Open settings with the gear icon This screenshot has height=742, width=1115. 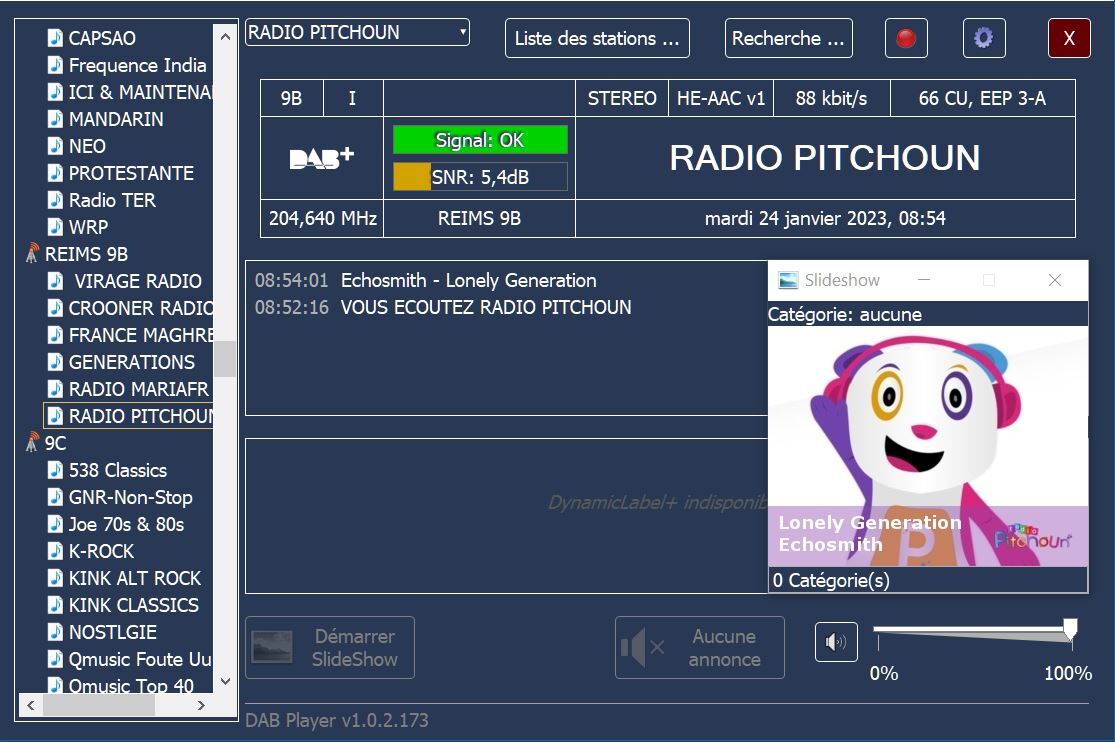(984, 38)
